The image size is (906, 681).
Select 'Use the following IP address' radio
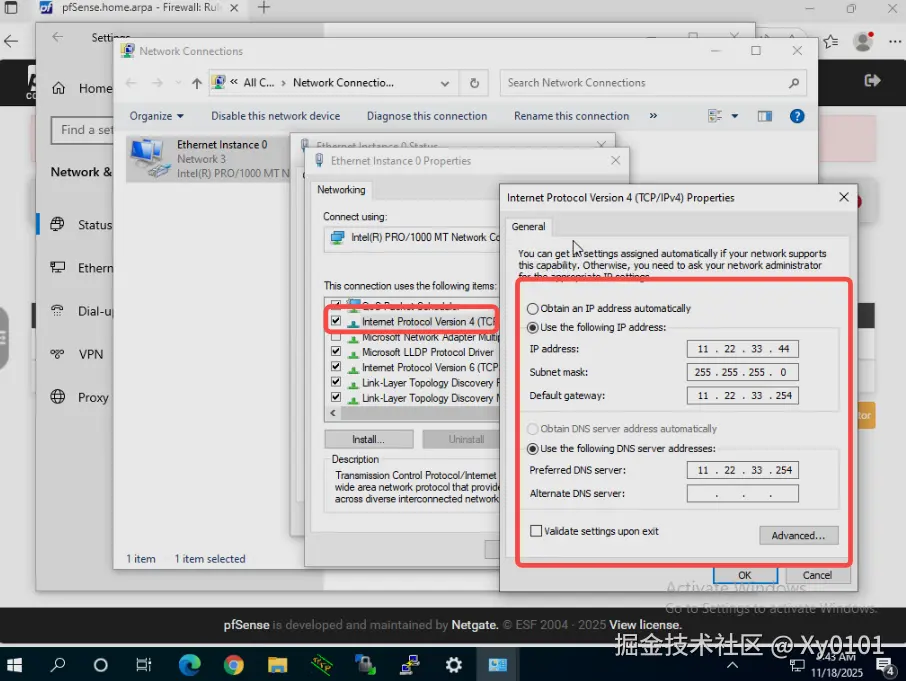pyautogui.click(x=532, y=328)
